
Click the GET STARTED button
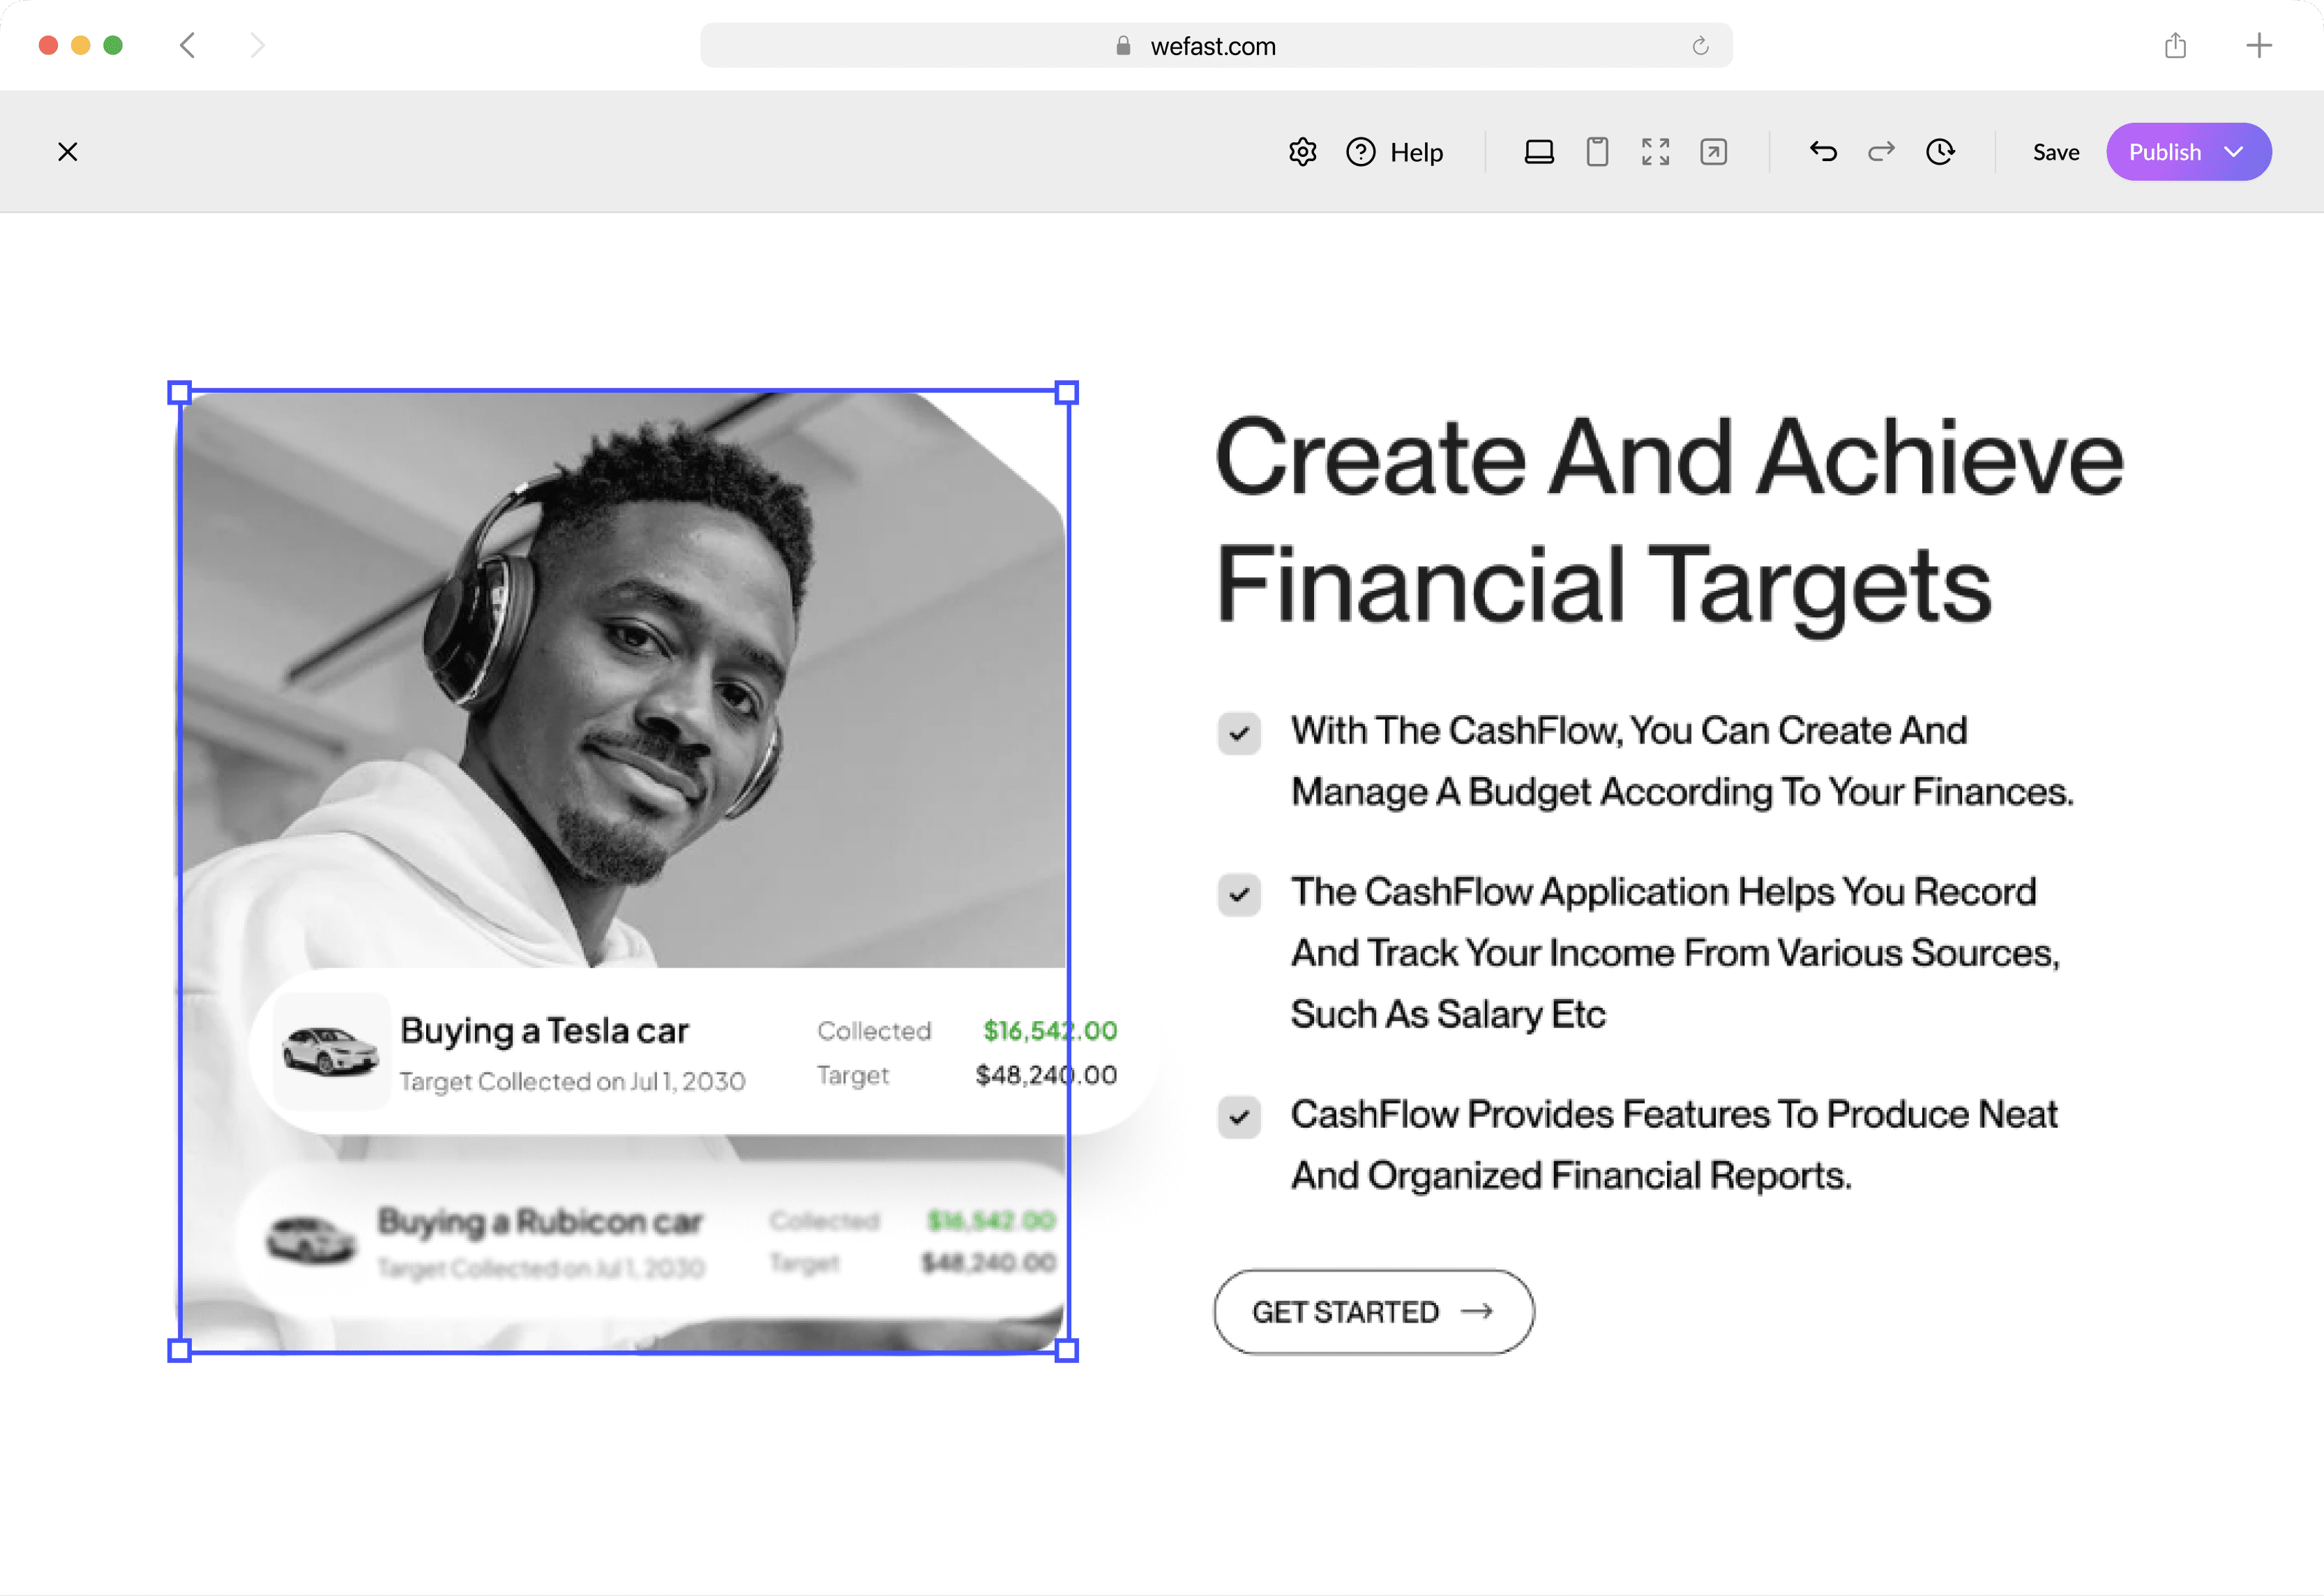(1373, 1312)
